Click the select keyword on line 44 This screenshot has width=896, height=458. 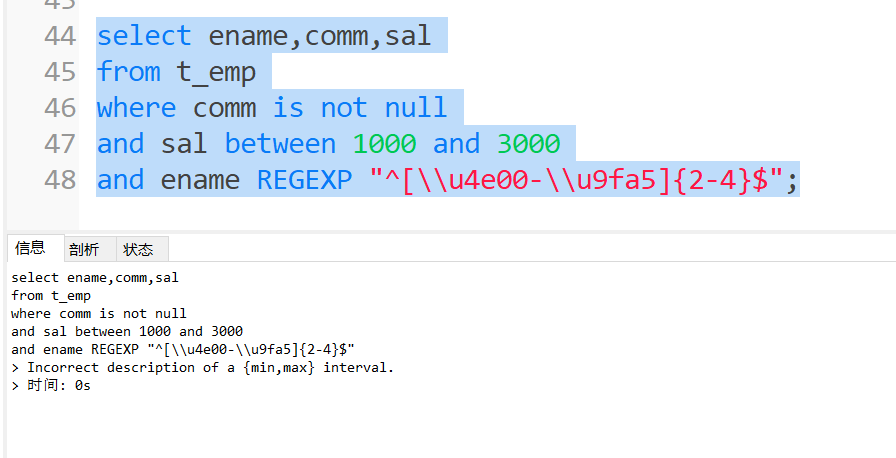click(x=144, y=36)
